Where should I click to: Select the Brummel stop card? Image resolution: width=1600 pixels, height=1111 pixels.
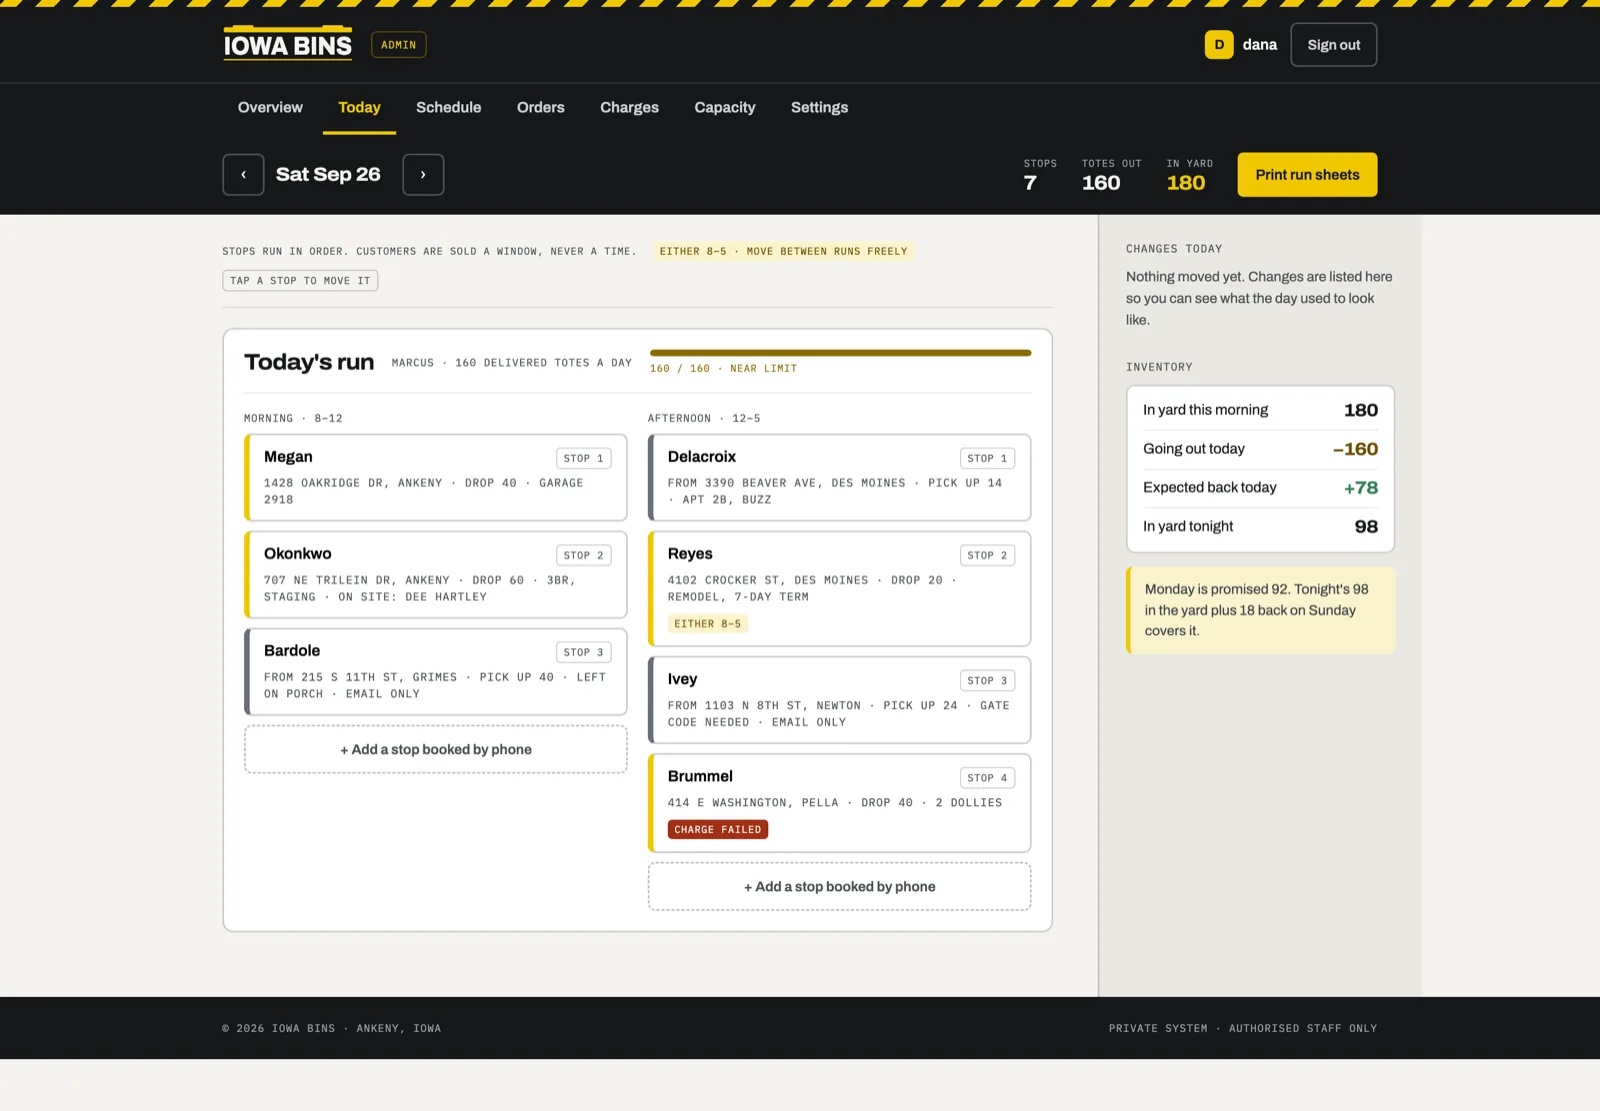click(839, 803)
